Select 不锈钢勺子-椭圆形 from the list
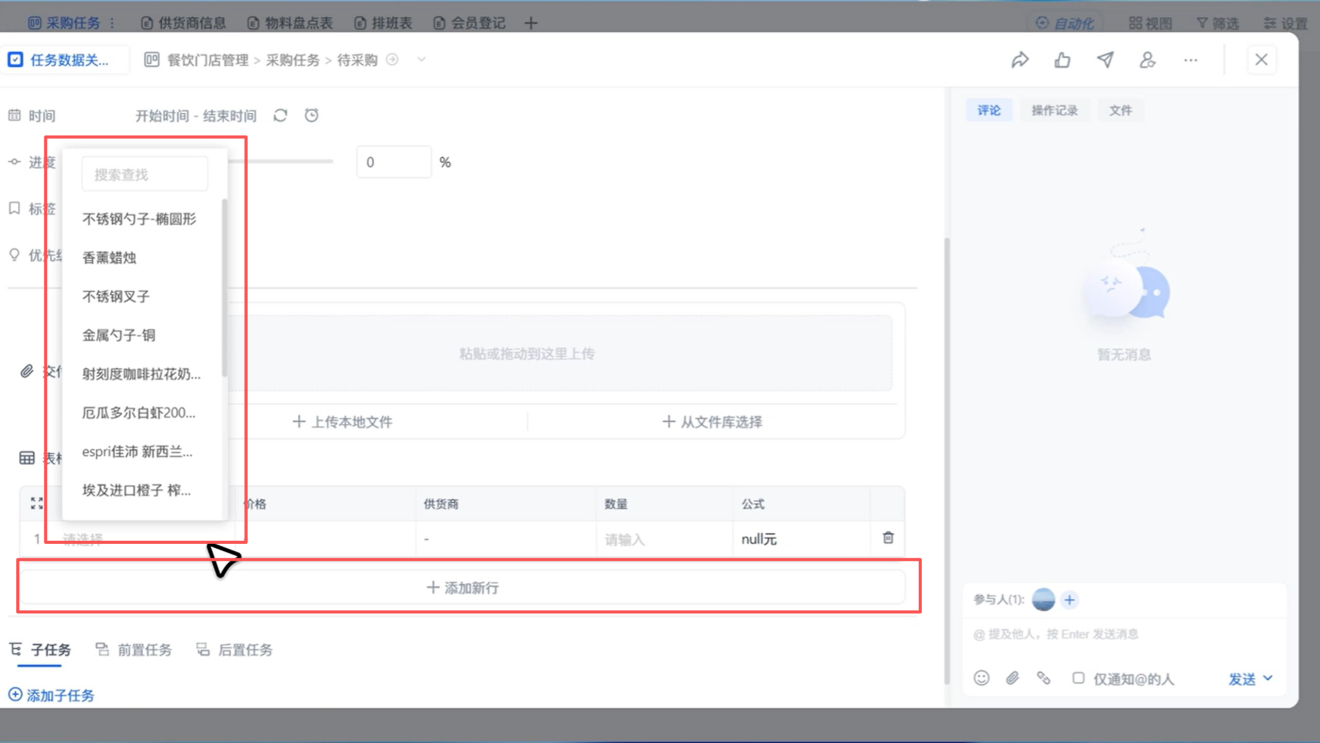1320x743 pixels. [x=139, y=218]
